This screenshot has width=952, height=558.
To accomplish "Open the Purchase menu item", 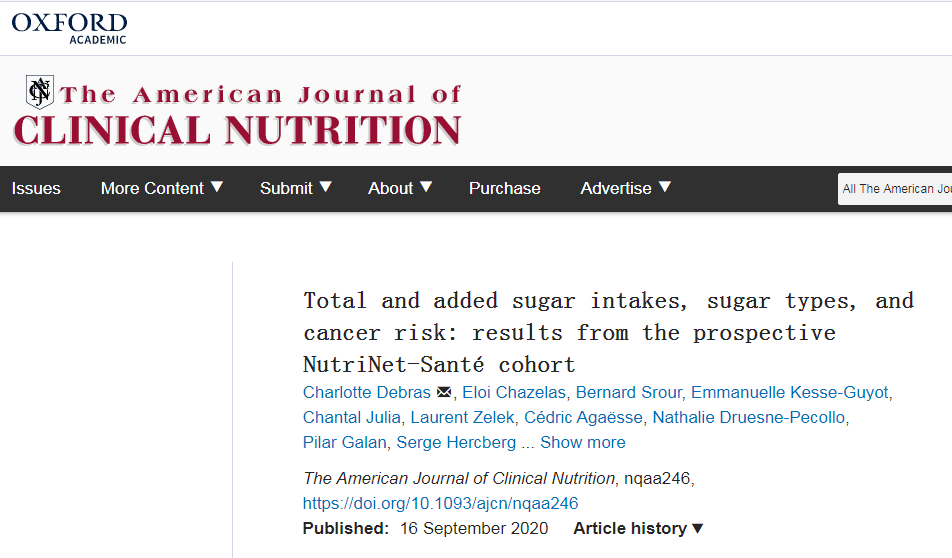I will click(505, 188).
